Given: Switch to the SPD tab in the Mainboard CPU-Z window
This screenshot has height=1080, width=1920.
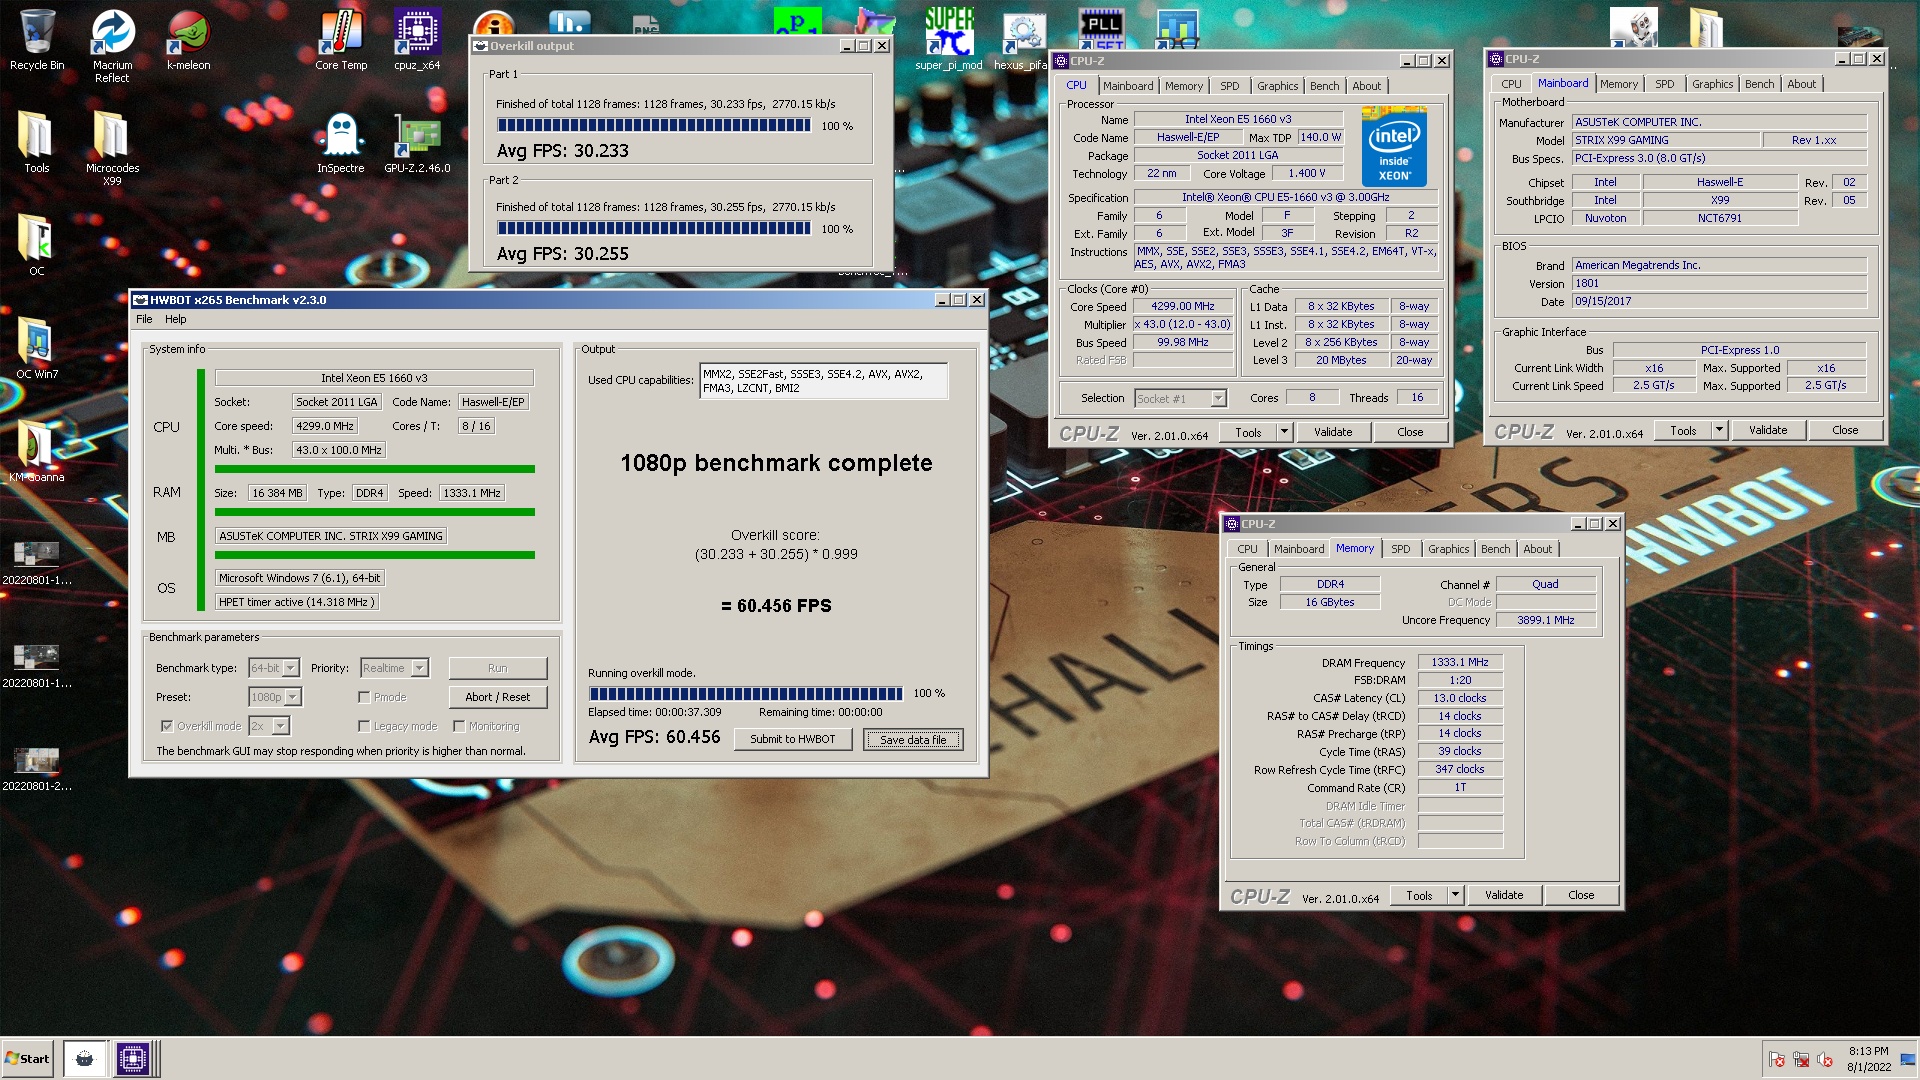Looking at the screenshot, I should (x=1664, y=84).
